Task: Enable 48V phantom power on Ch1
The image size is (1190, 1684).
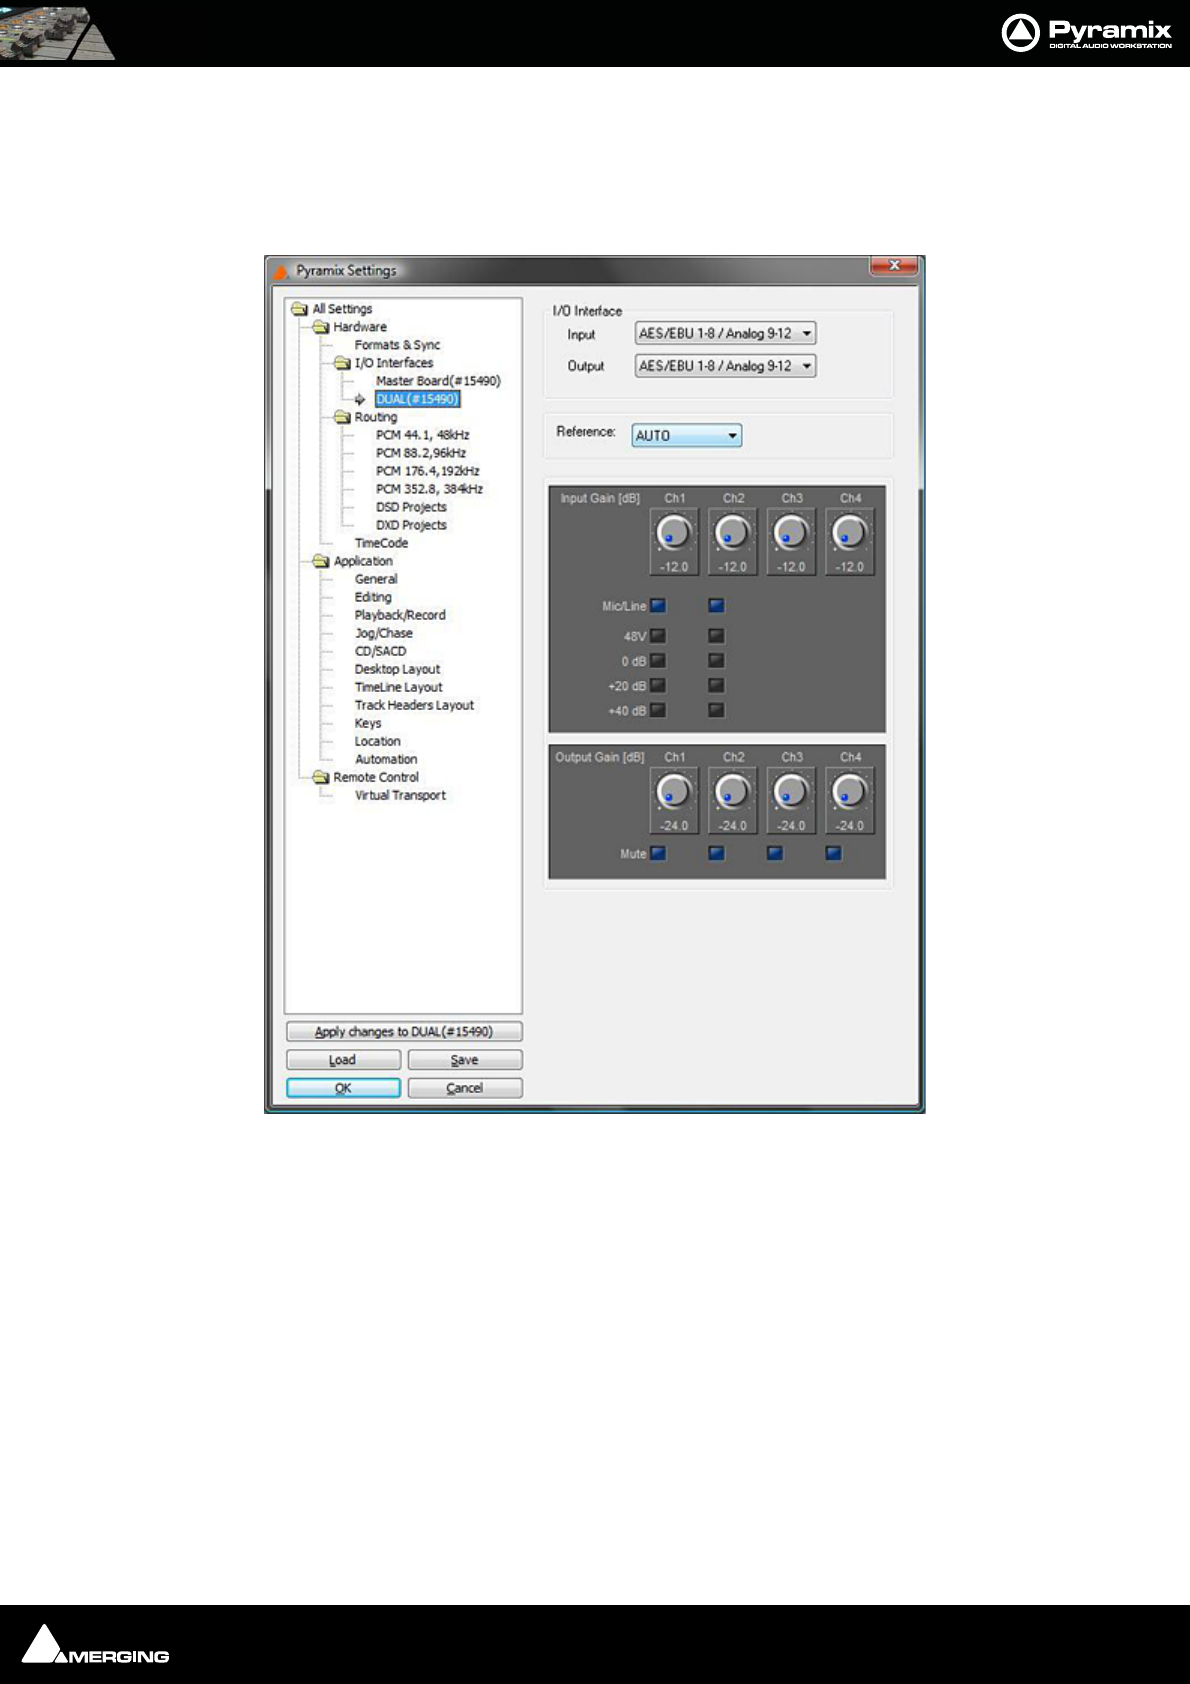Action: tap(658, 635)
